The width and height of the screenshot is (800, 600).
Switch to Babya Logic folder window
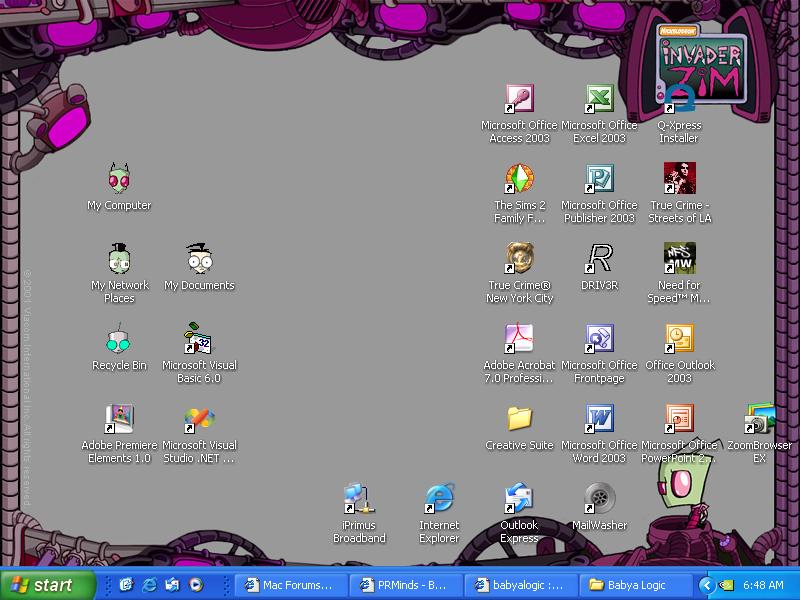[x=635, y=585]
